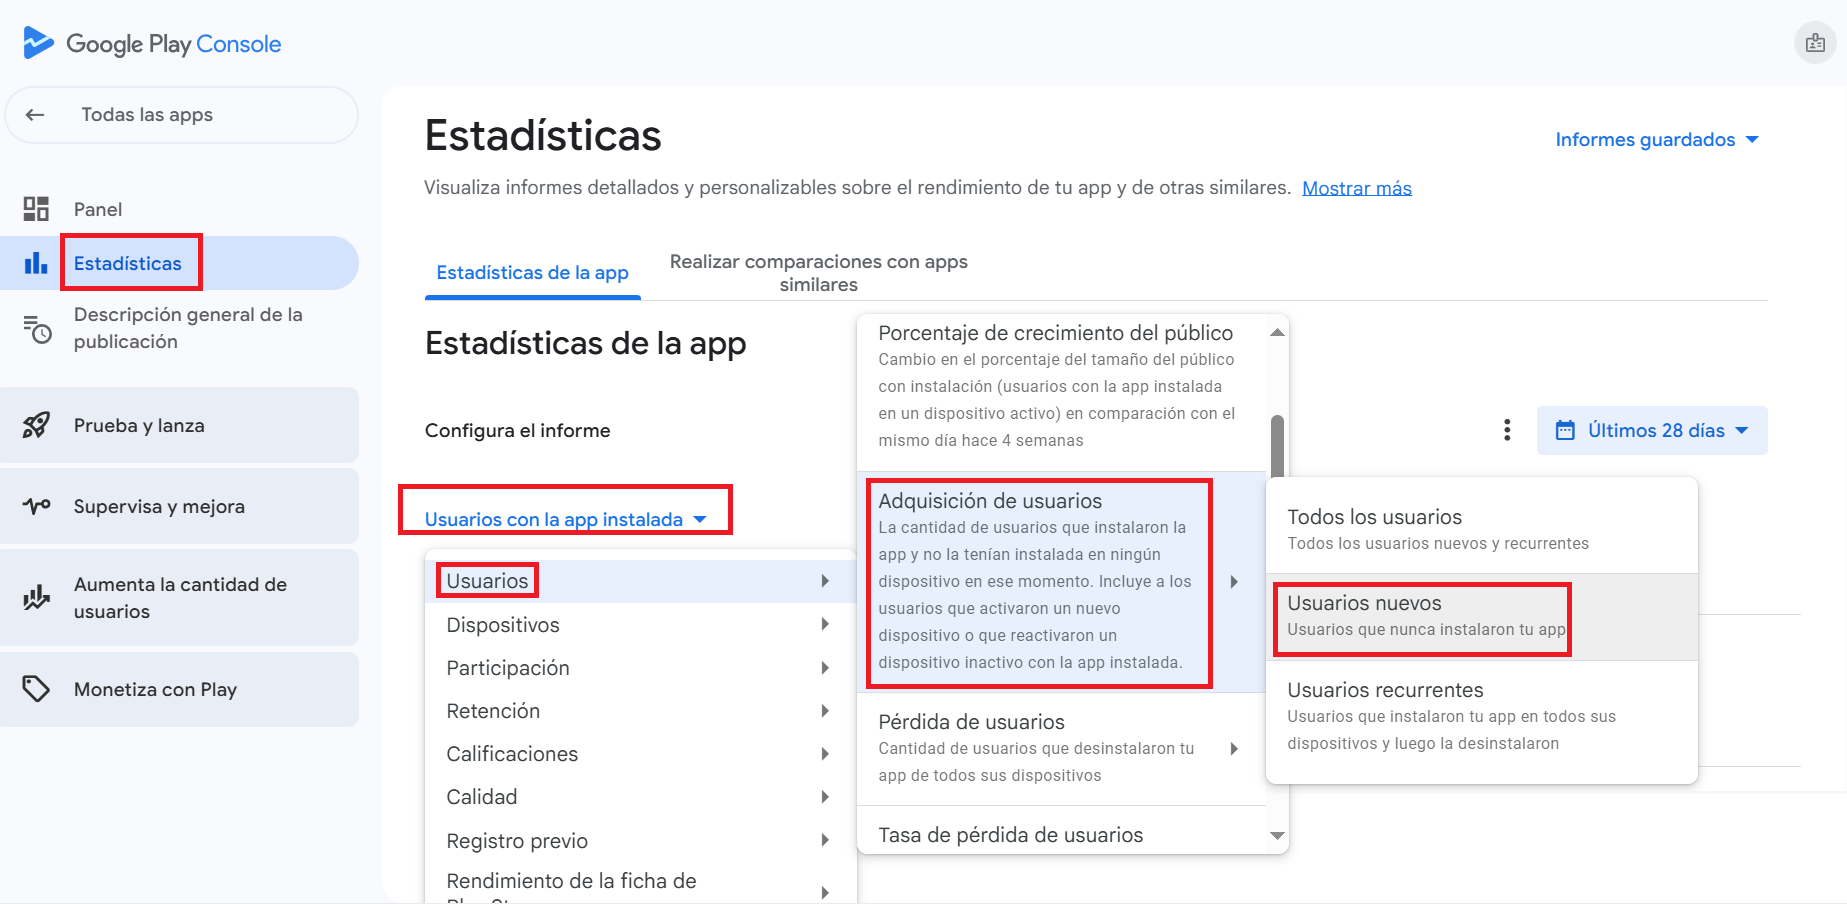Select the Estadísticas de la app tab

(532, 273)
